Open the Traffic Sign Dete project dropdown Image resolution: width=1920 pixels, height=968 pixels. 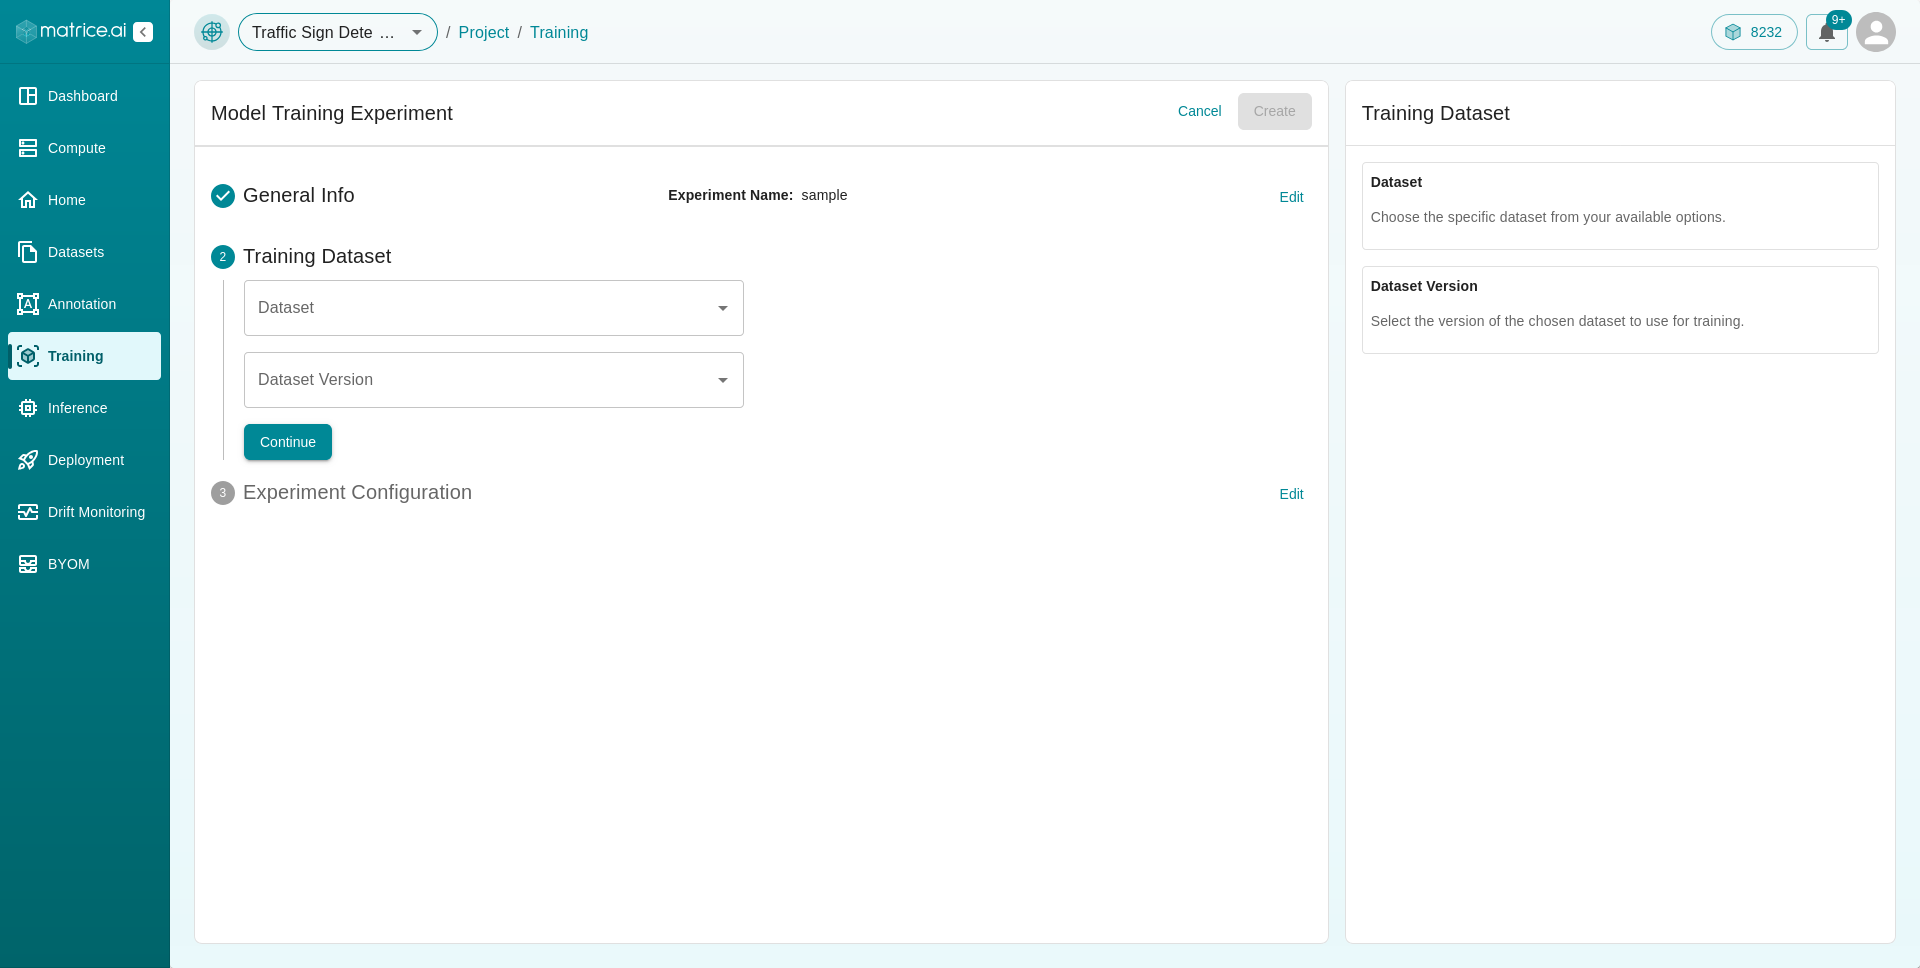(338, 32)
